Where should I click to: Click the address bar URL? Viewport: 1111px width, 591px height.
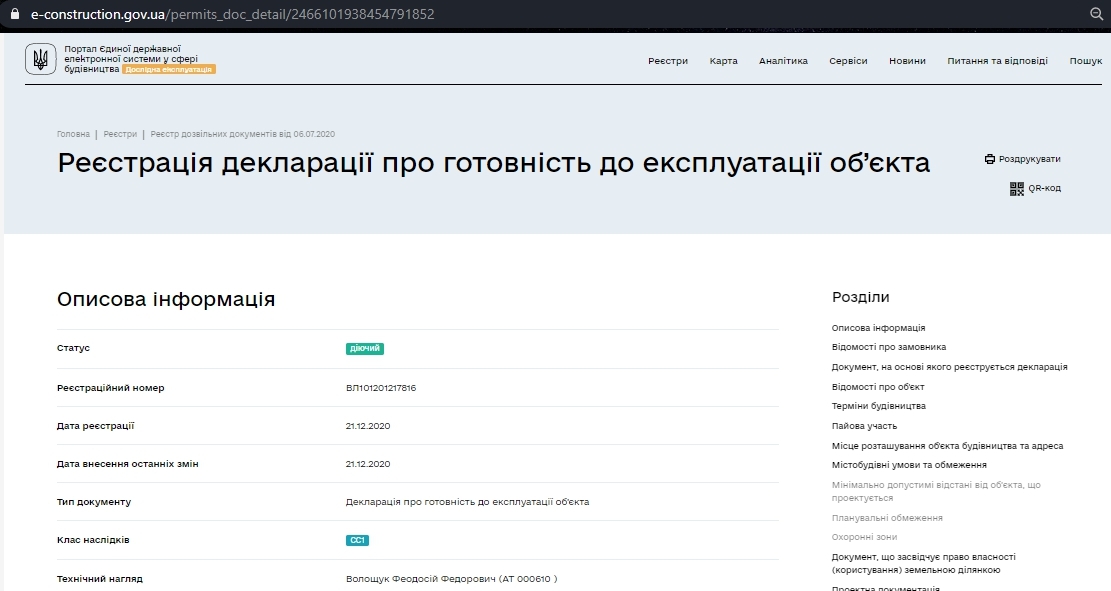232,13
